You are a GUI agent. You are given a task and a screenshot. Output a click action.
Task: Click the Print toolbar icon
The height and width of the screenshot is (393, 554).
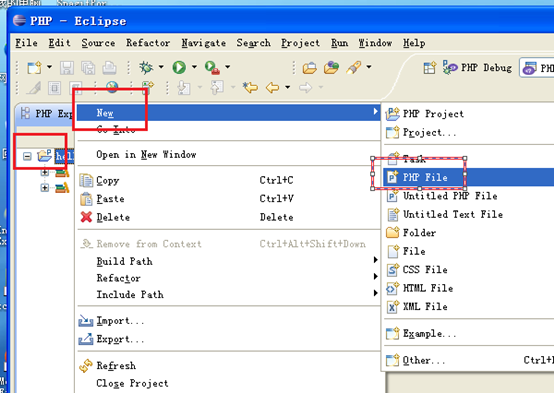(110, 68)
